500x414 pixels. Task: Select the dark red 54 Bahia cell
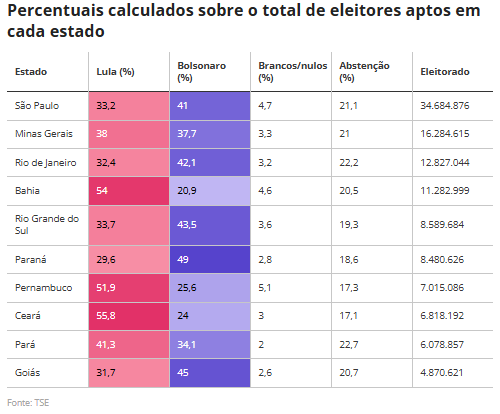click(x=129, y=191)
